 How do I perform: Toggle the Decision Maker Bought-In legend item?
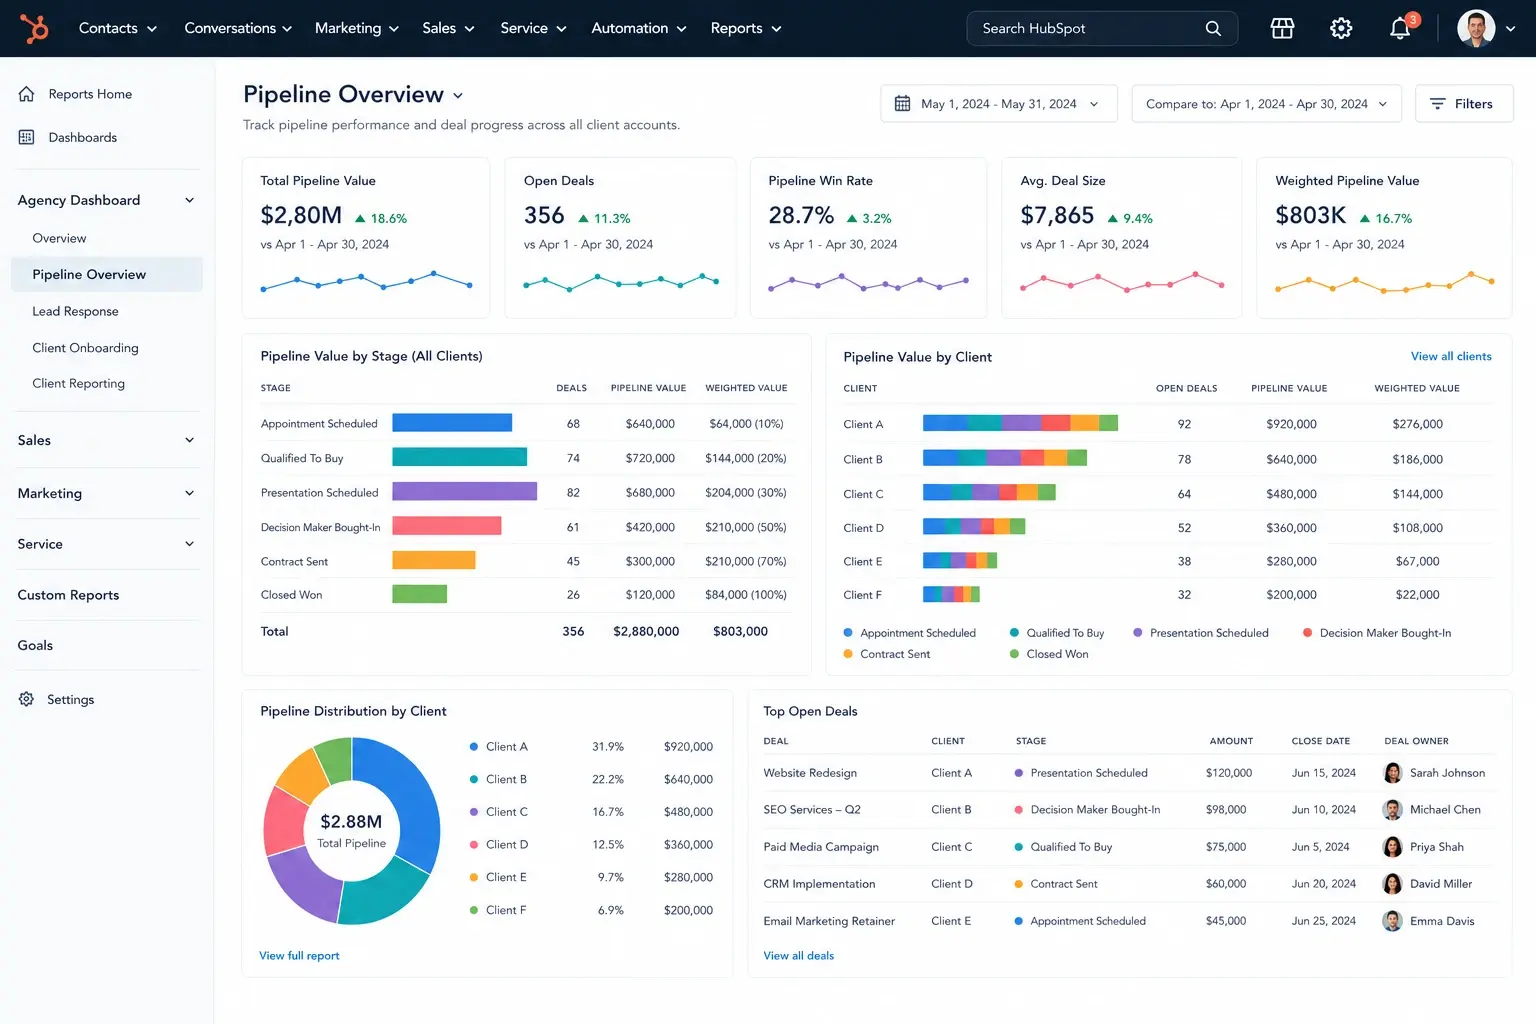(x=1377, y=633)
